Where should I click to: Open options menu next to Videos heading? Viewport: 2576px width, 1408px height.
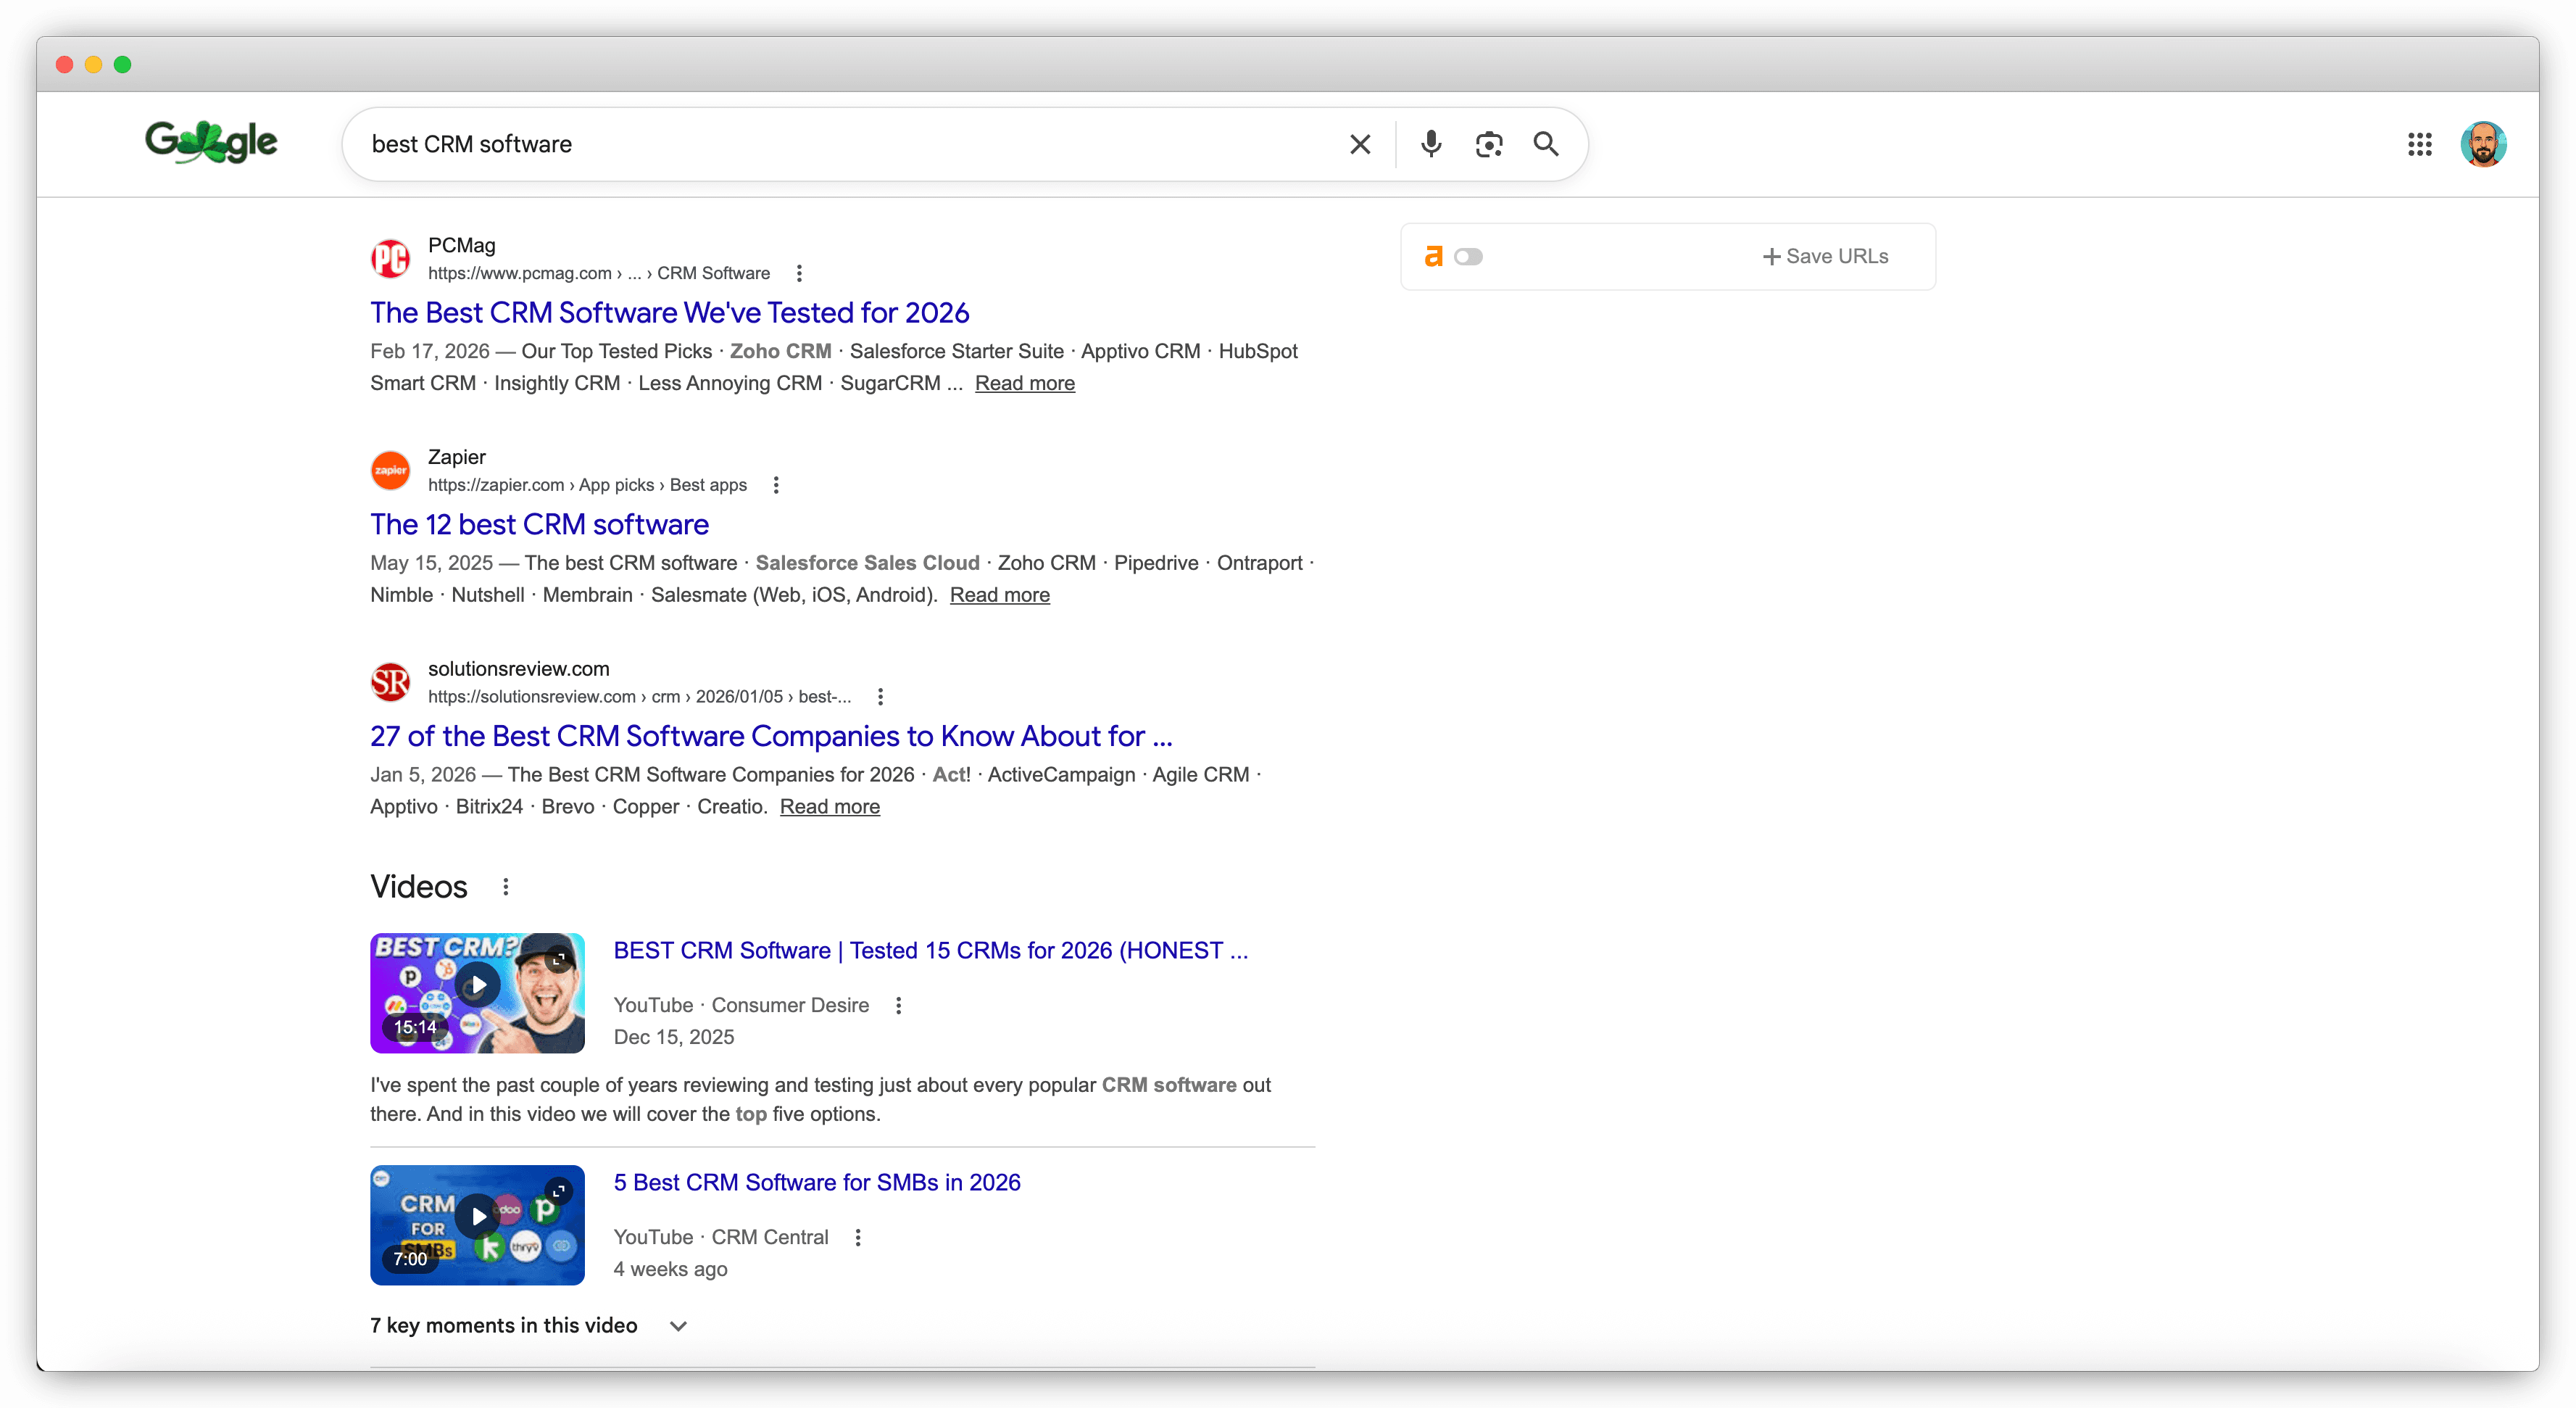tap(506, 887)
